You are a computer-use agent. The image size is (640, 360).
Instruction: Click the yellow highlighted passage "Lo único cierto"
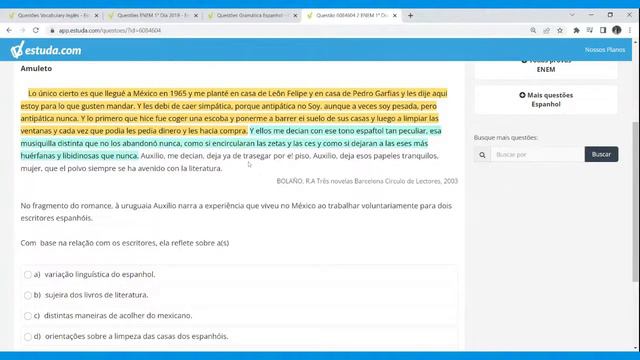pyautogui.click(x=234, y=112)
